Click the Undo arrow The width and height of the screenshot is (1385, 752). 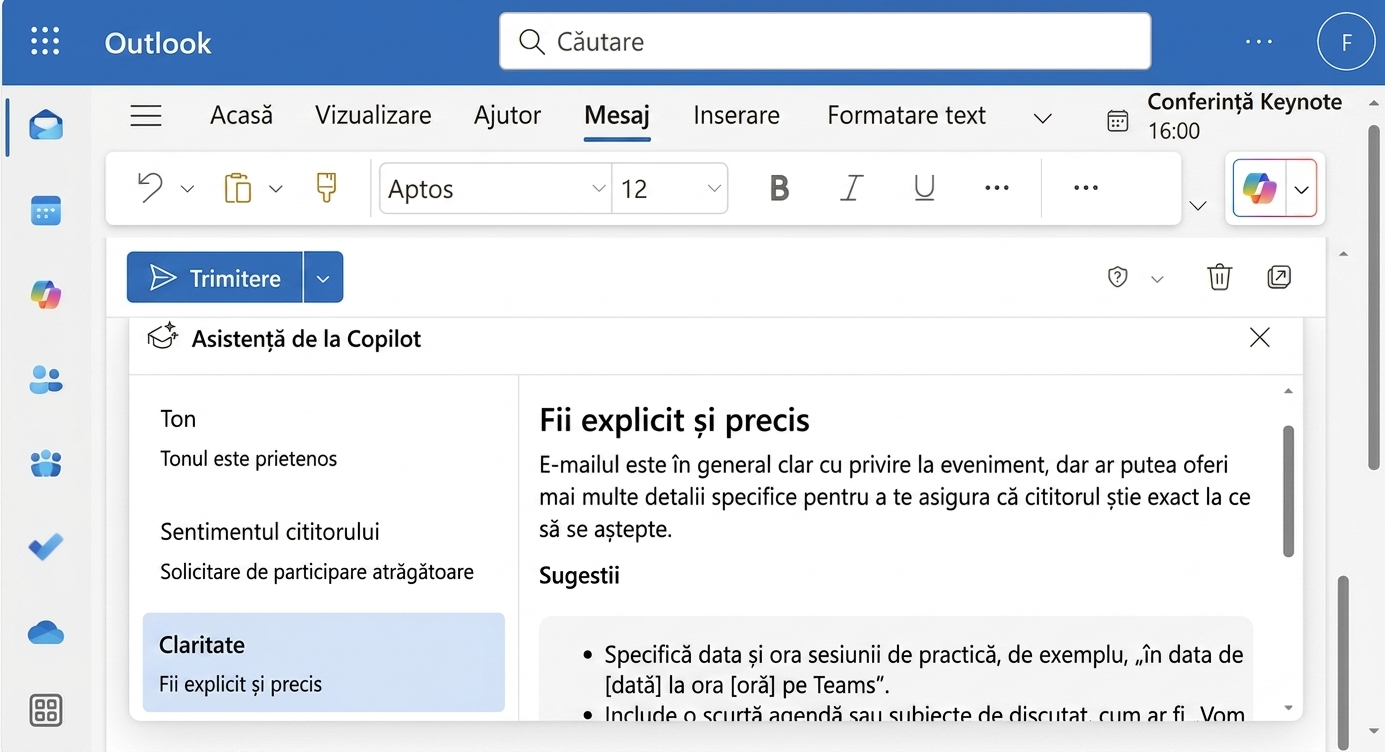150,188
